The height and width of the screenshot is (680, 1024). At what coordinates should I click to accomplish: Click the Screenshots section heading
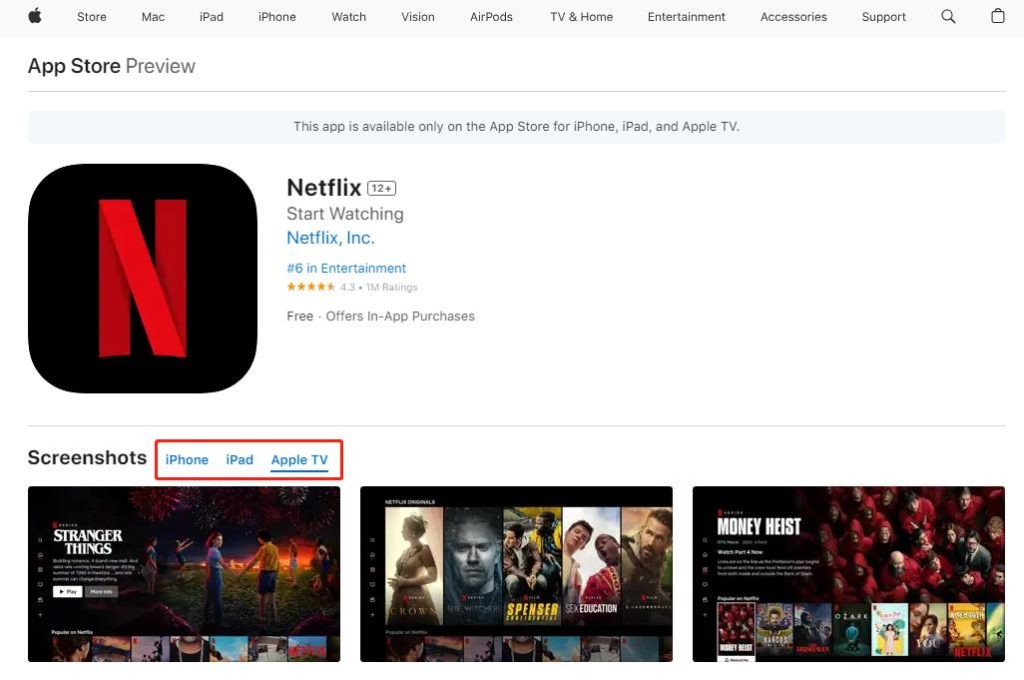87,458
